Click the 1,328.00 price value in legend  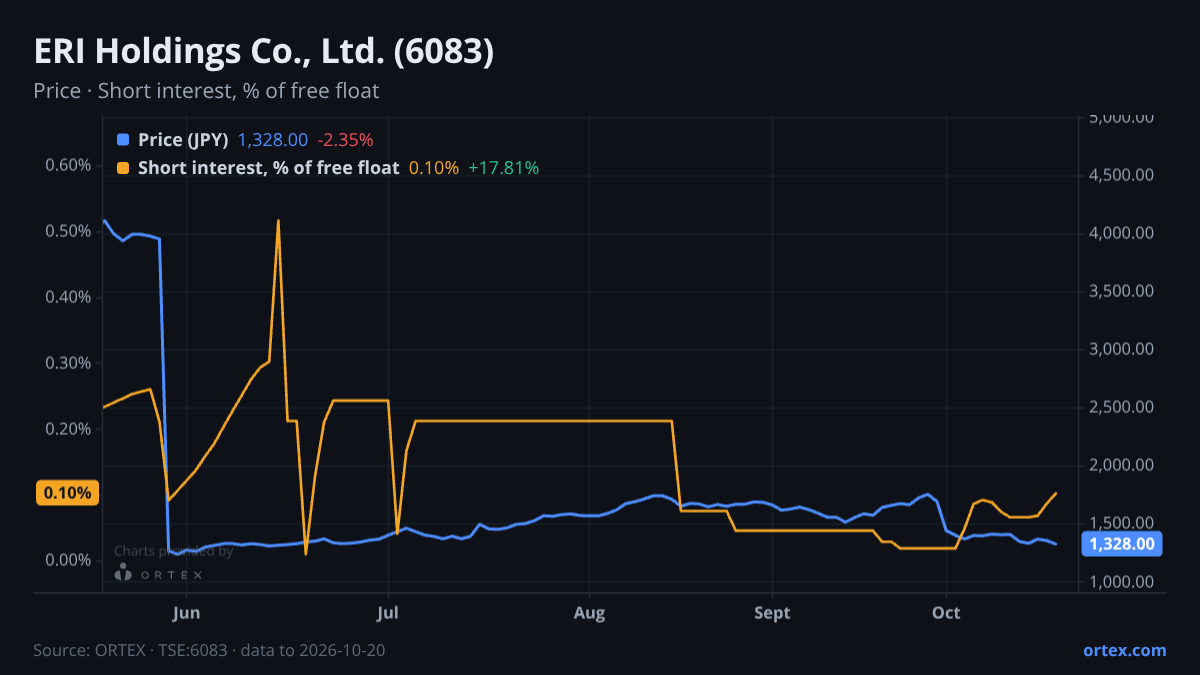273,140
